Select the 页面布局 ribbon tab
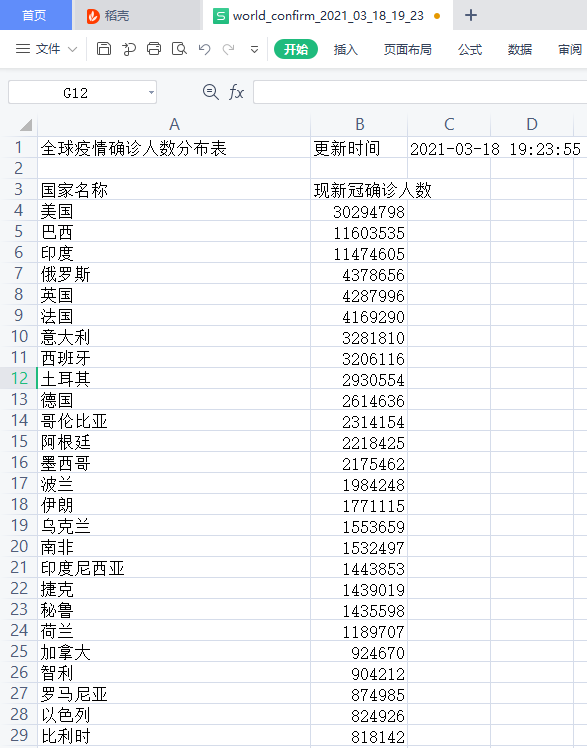Viewport: 587px width, 748px height. (407, 49)
